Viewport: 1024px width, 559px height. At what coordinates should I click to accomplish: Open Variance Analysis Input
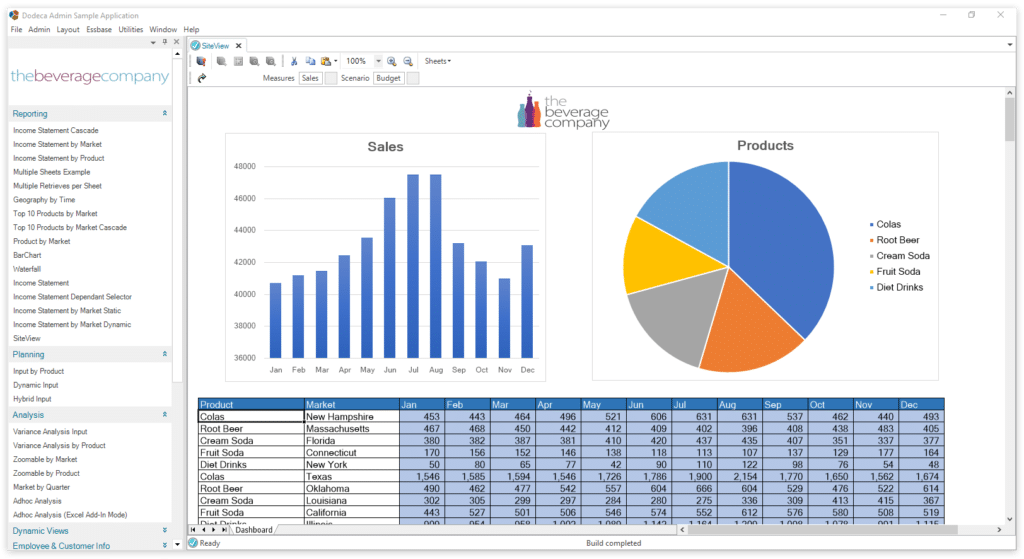[x=50, y=432]
